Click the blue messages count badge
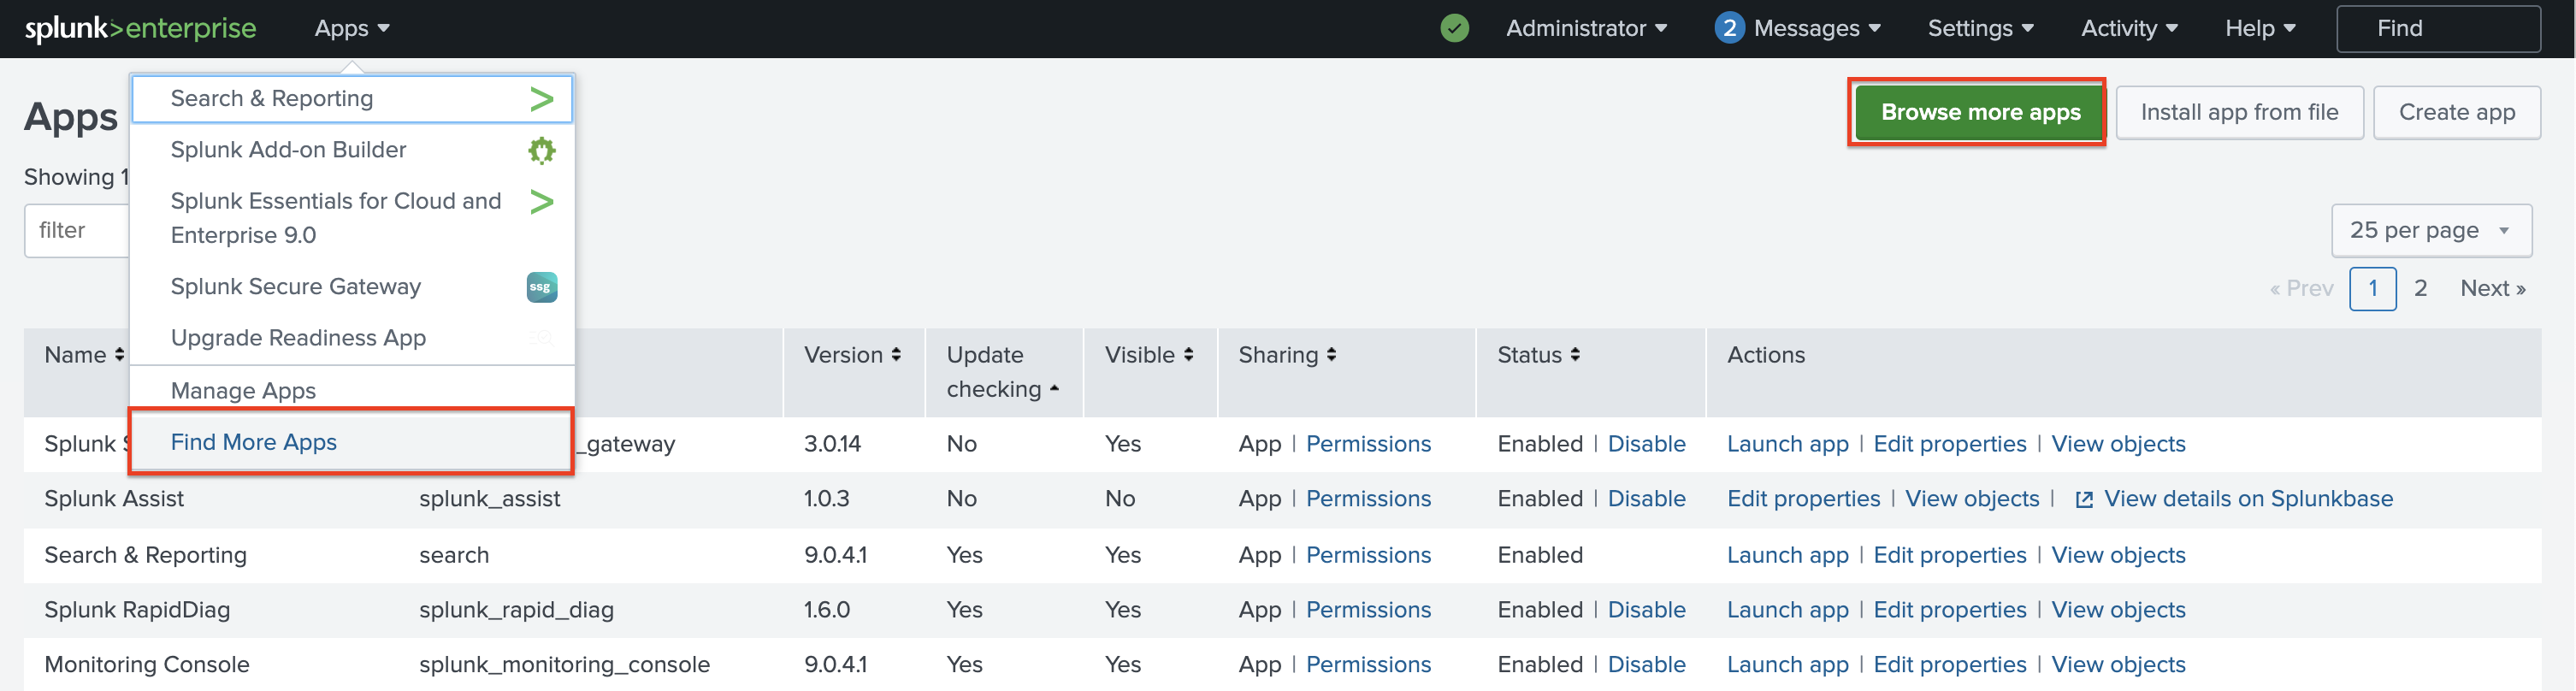2576x691 pixels. (x=1728, y=28)
